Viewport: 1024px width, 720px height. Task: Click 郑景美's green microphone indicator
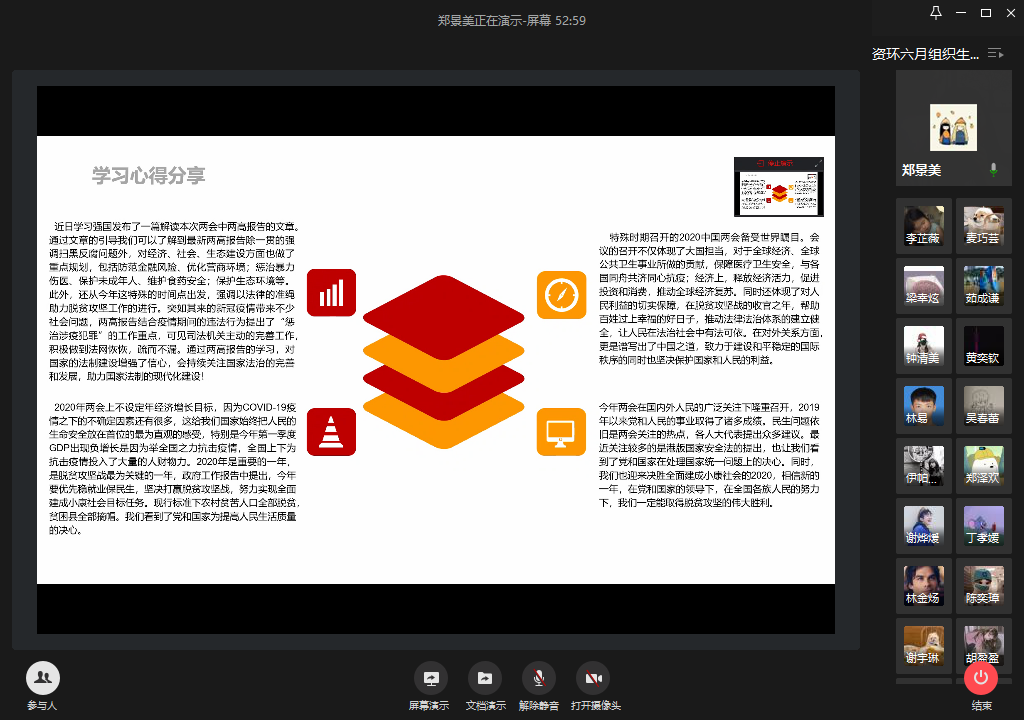[x=993, y=170]
